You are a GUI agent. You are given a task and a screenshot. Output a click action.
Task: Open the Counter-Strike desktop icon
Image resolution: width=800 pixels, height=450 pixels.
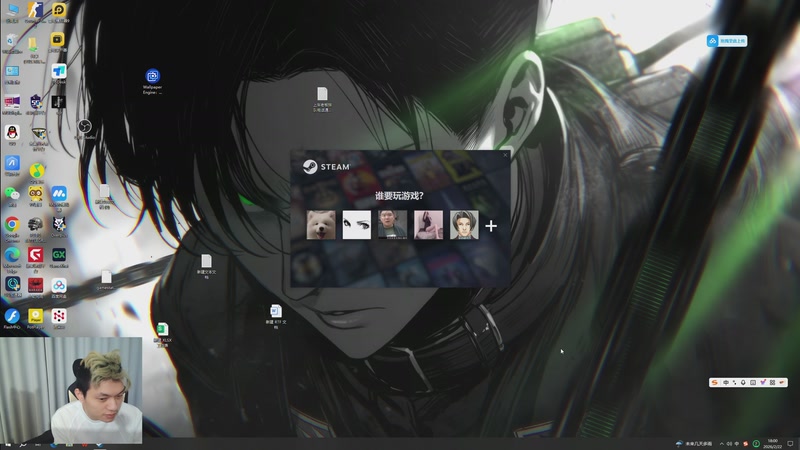click(35, 12)
